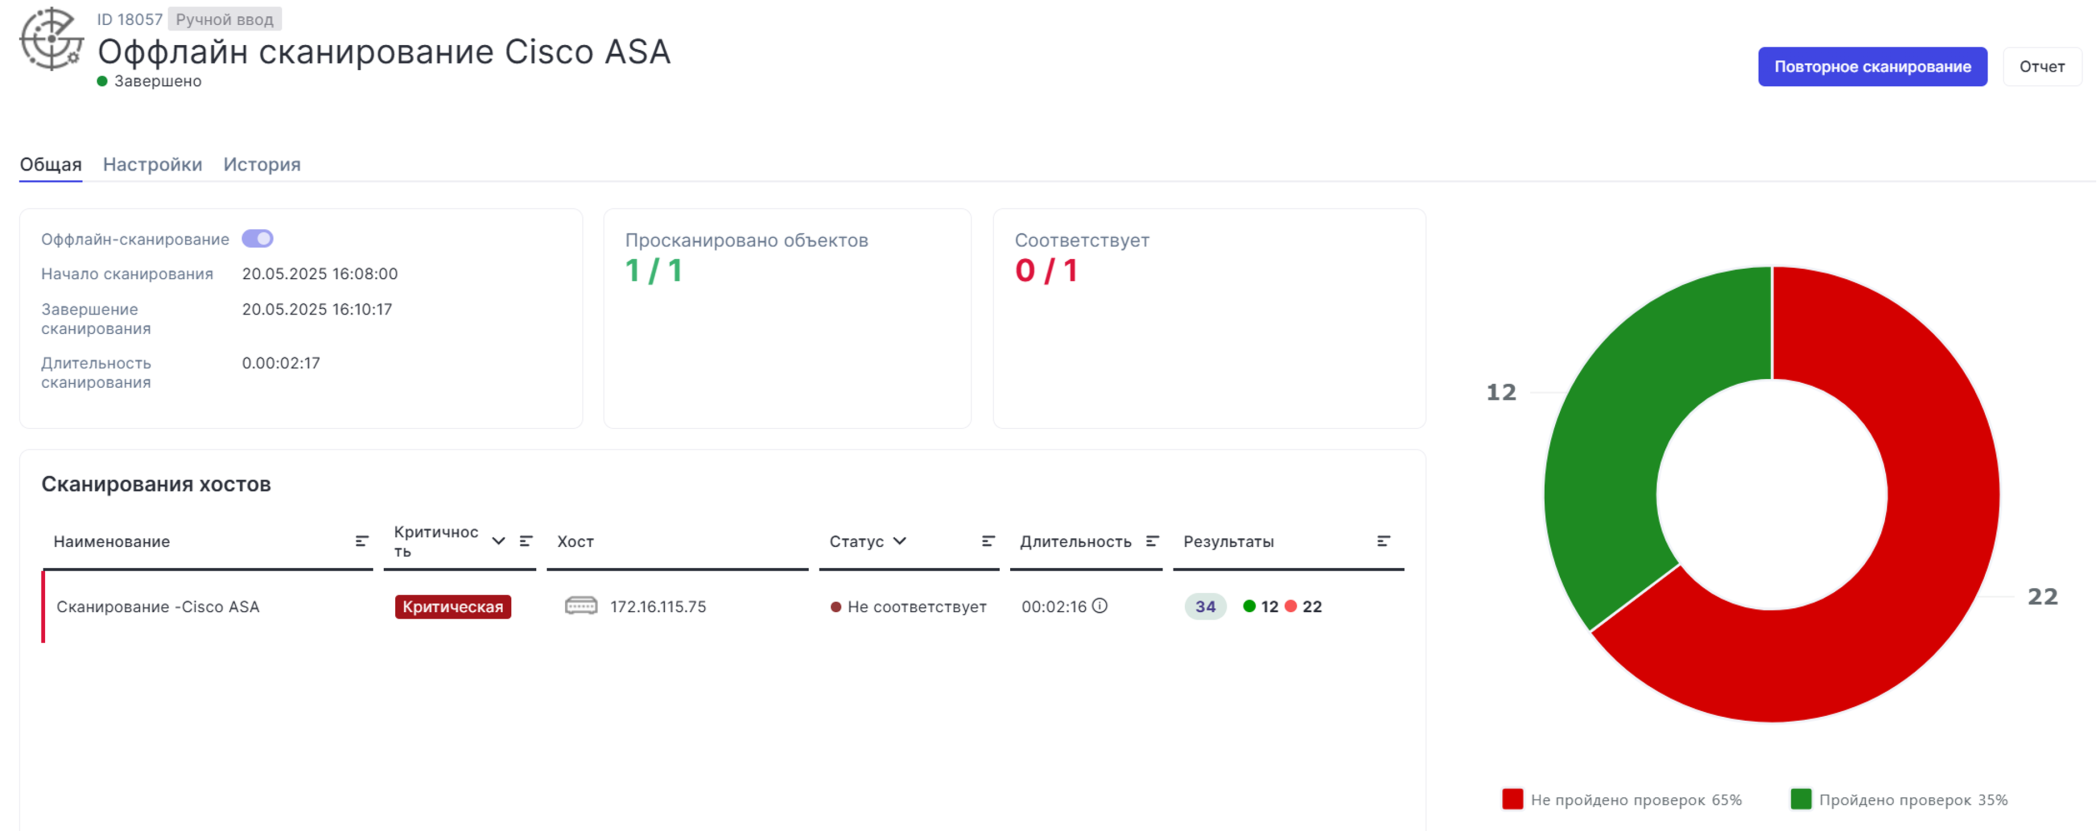The width and height of the screenshot is (2100, 831).
Task: Click the total results badge 34
Action: (1205, 607)
